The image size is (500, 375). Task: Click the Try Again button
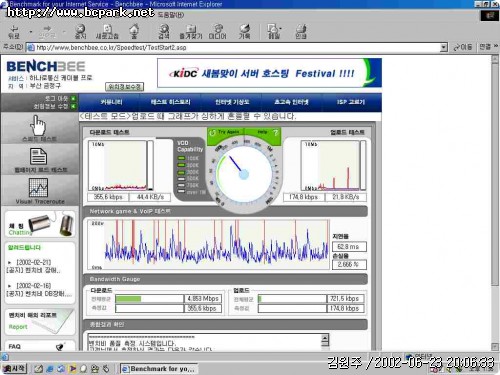pos(225,133)
